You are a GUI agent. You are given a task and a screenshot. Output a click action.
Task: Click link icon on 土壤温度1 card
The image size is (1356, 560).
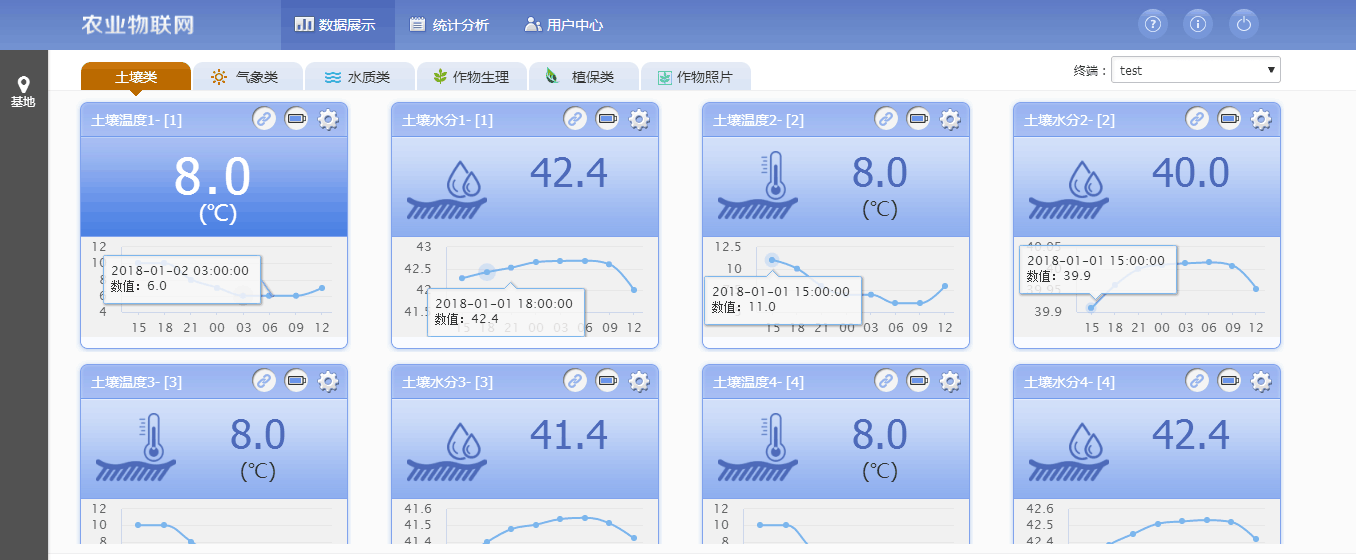click(x=264, y=120)
